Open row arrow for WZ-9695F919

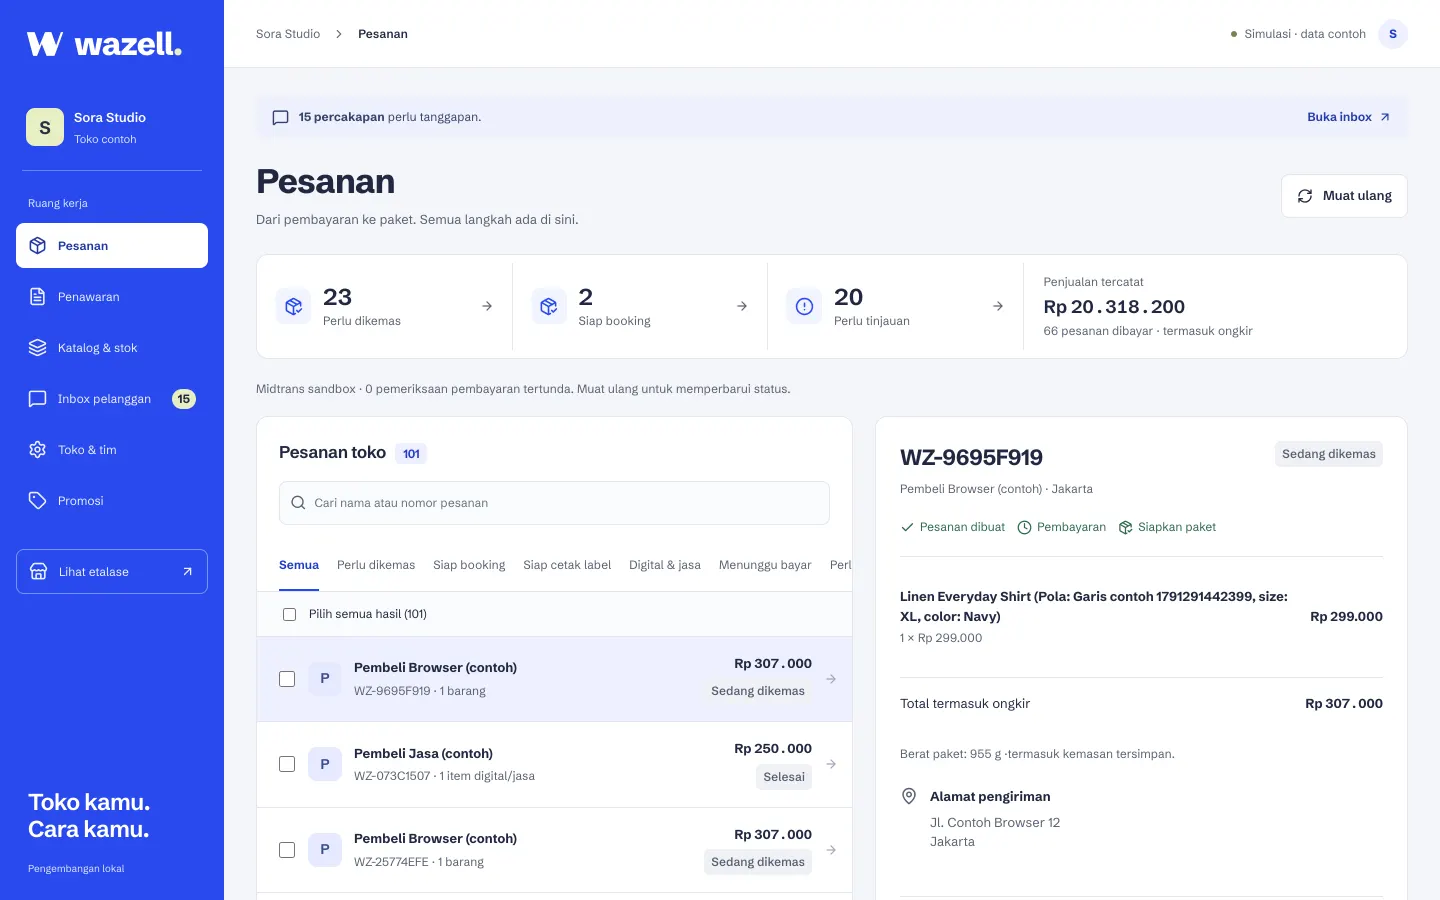click(x=831, y=679)
